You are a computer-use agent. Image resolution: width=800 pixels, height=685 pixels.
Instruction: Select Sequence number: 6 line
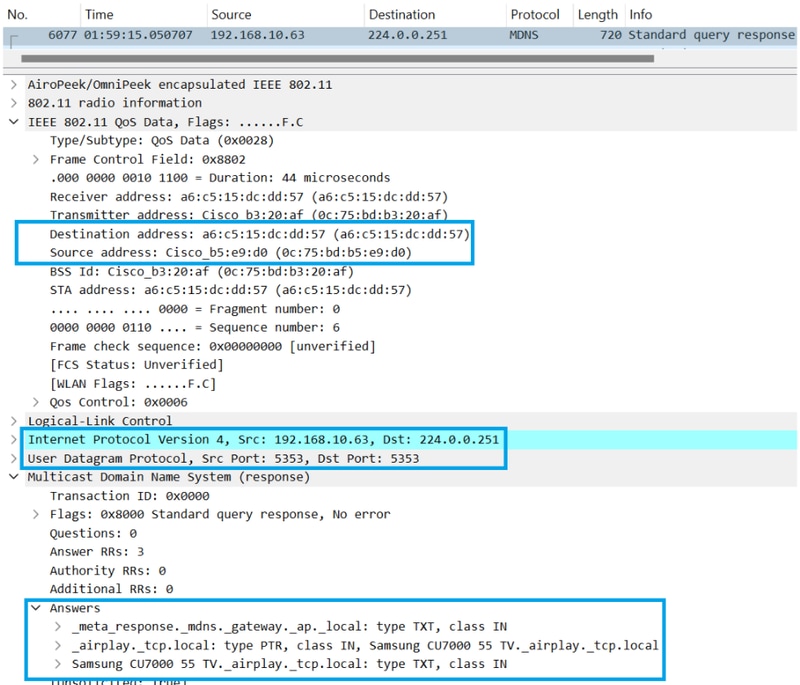point(195,327)
